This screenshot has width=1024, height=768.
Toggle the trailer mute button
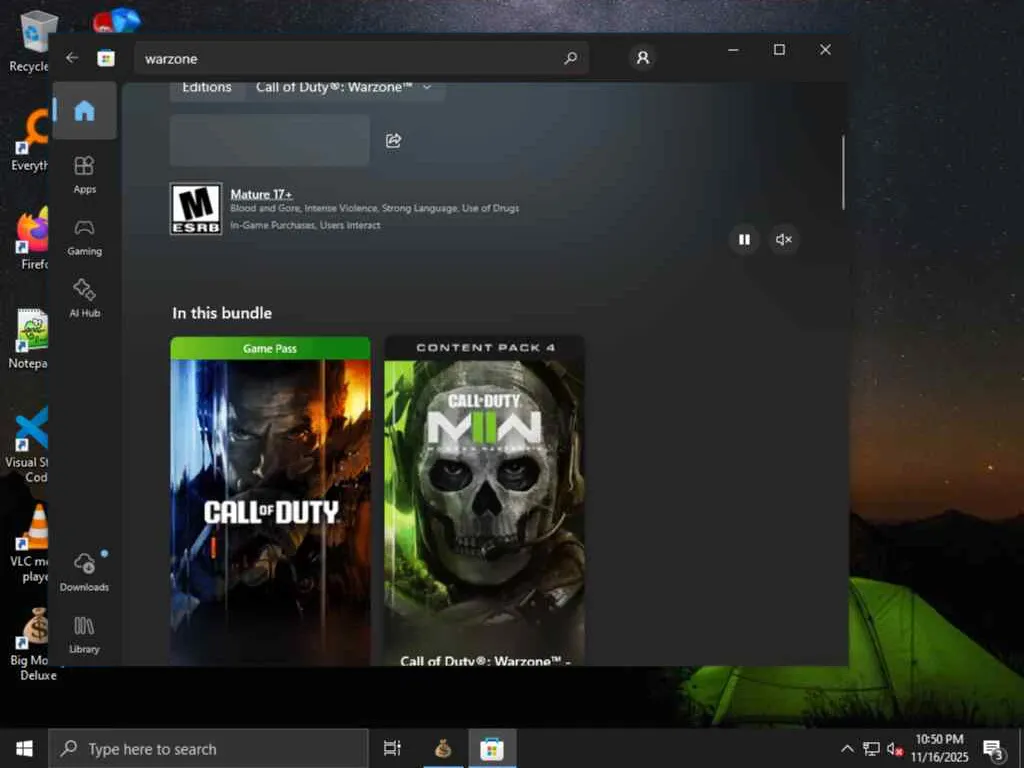(783, 240)
